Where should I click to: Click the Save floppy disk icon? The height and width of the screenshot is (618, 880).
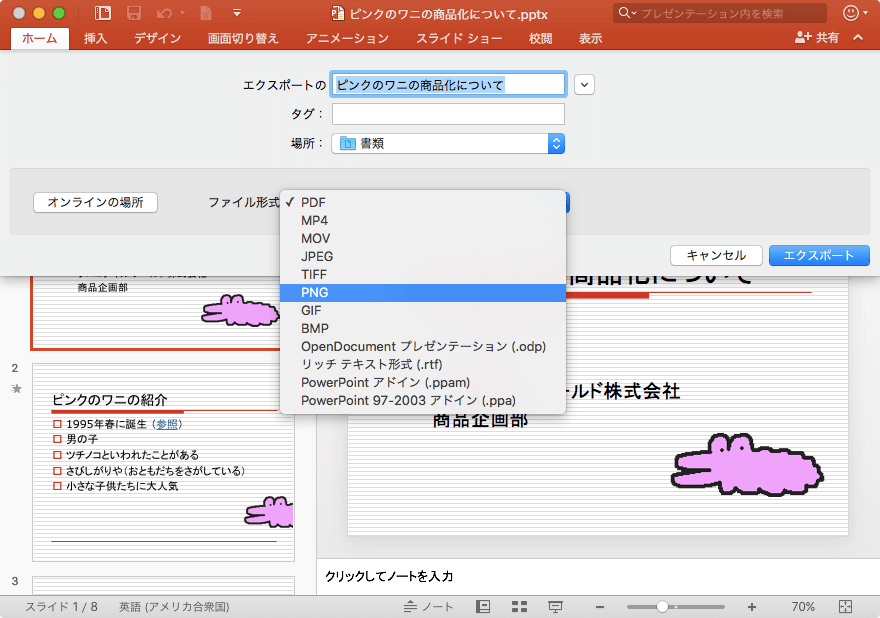click(x=134, y=13)
